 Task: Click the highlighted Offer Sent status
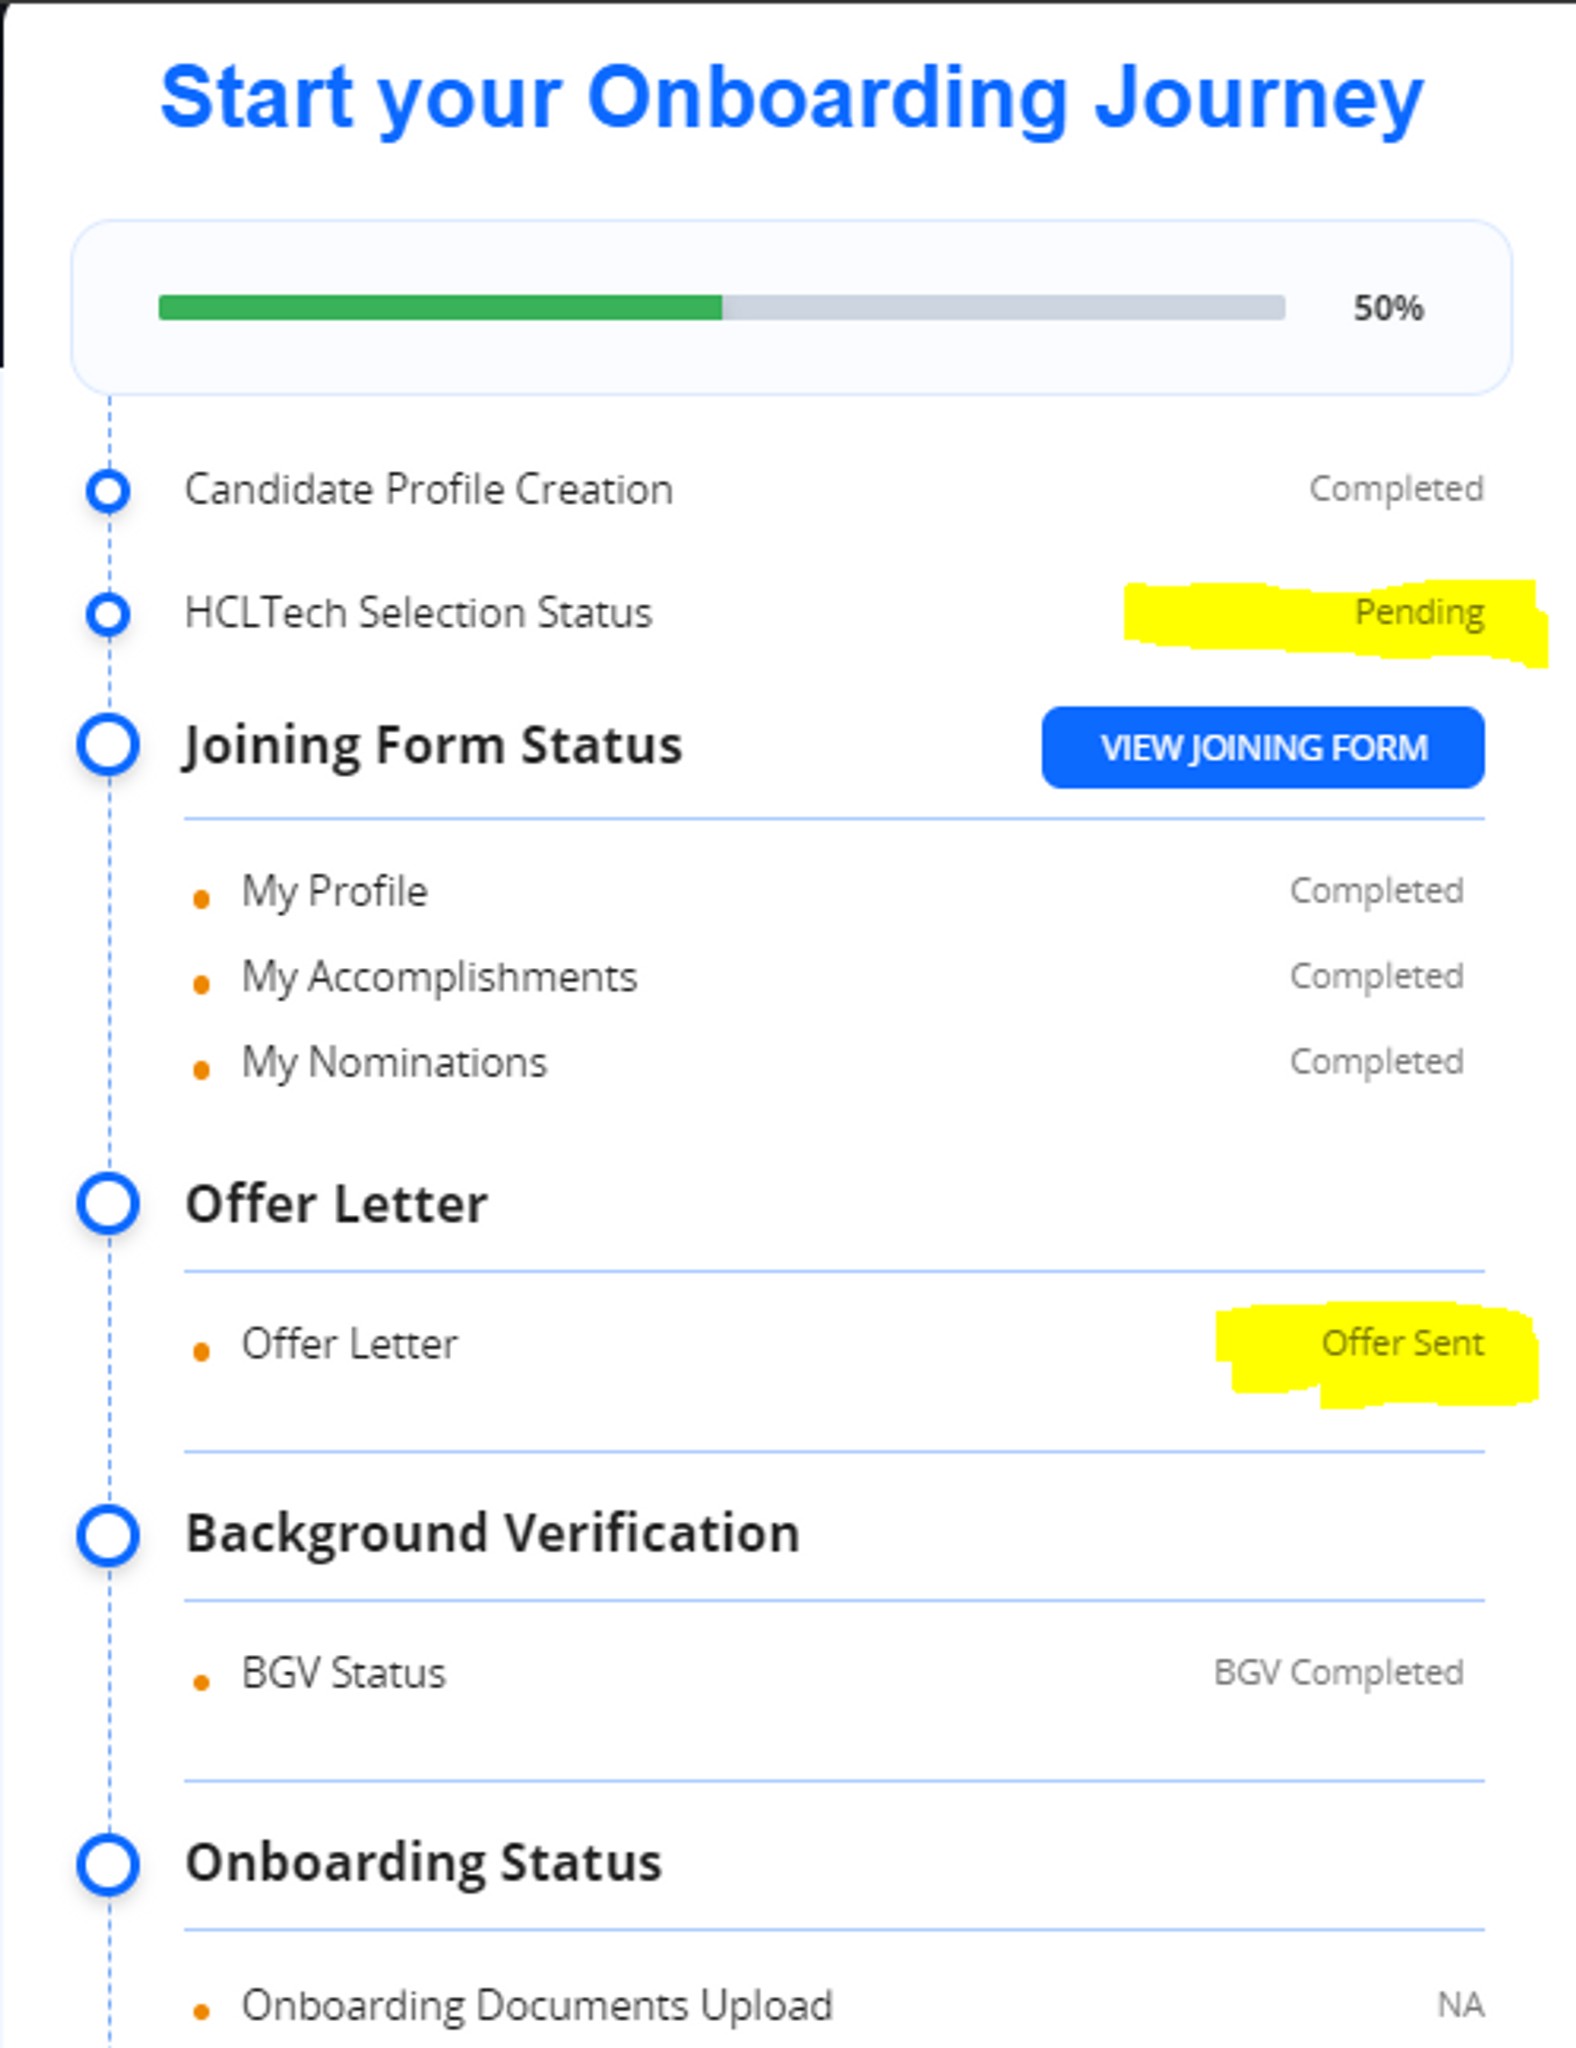tap(1401, 1343)
